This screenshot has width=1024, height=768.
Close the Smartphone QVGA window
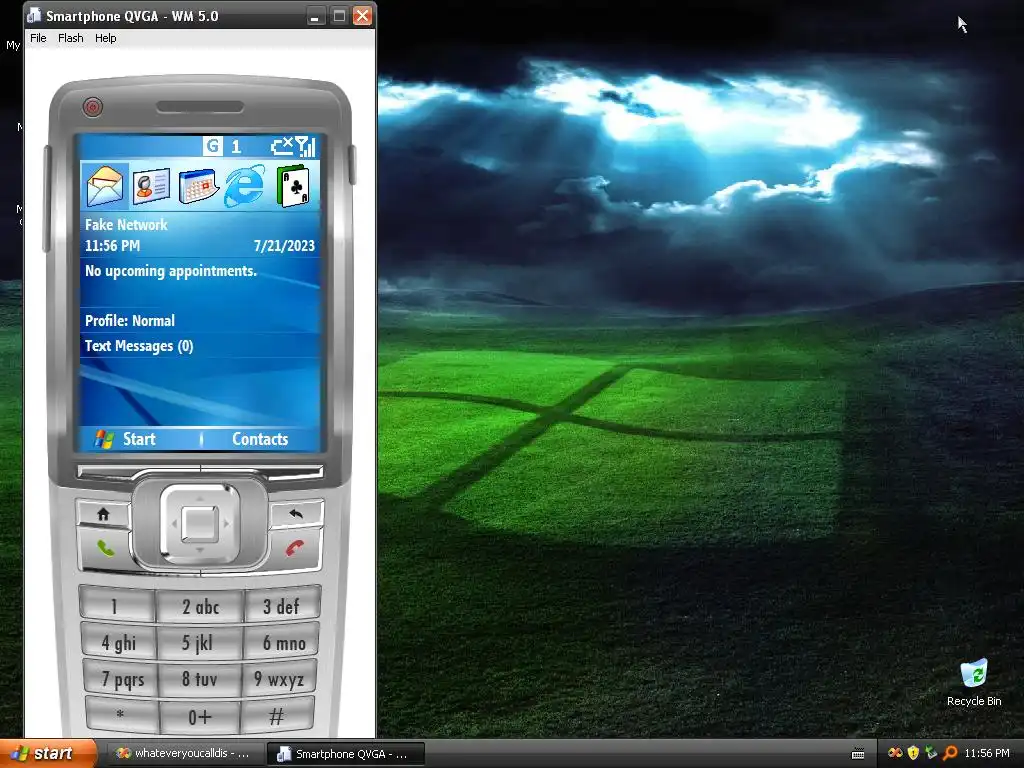[x=362, y=16]
